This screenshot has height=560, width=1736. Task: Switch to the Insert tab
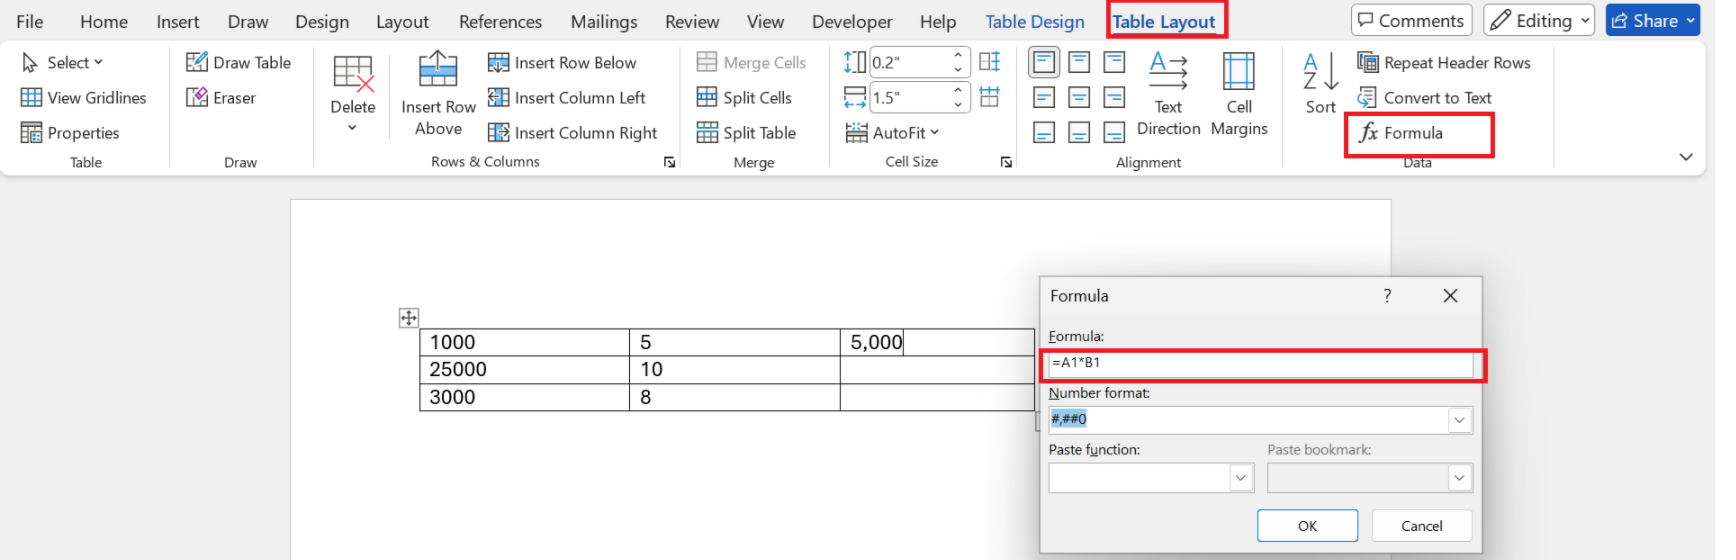(x=178, y=21)
